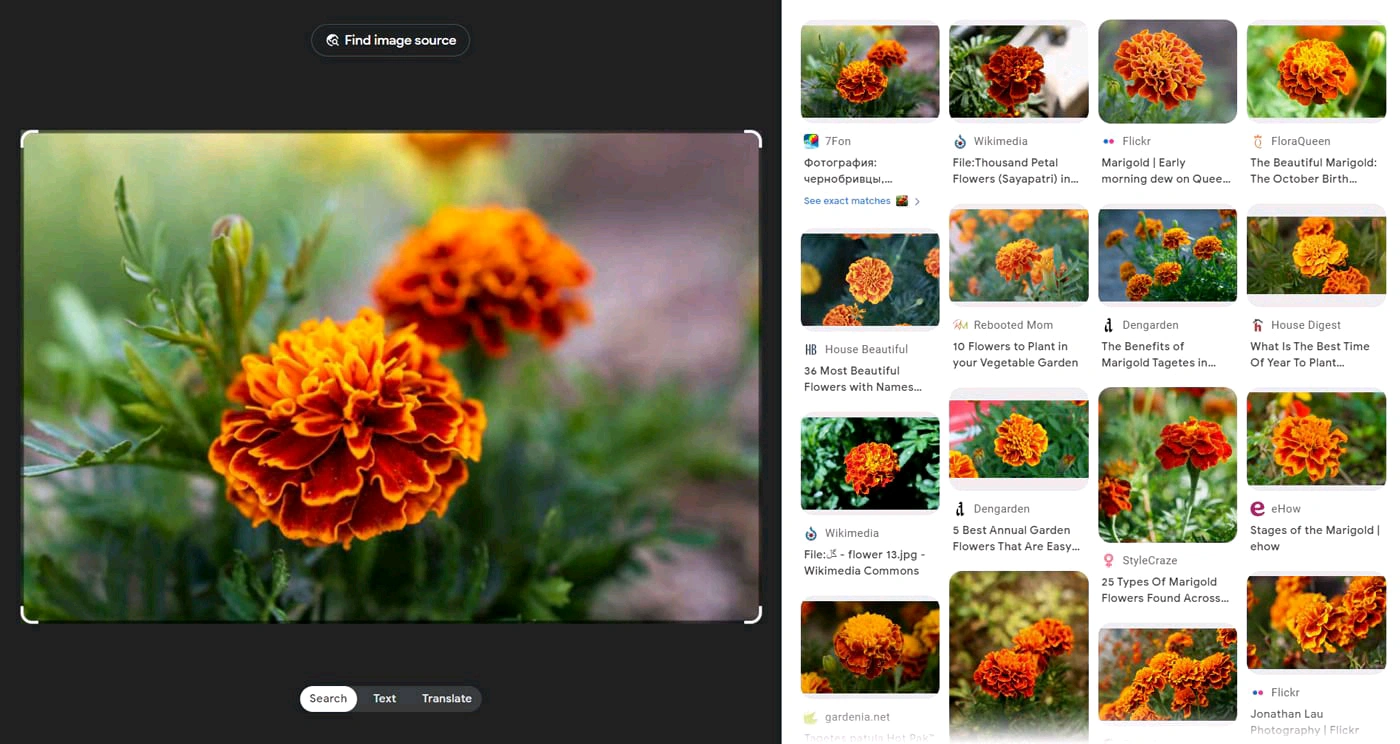This screenshot has height=744, width=1400.
Task: Click the 'StyleCraze' source name
Action: [x=1150, y=560]
